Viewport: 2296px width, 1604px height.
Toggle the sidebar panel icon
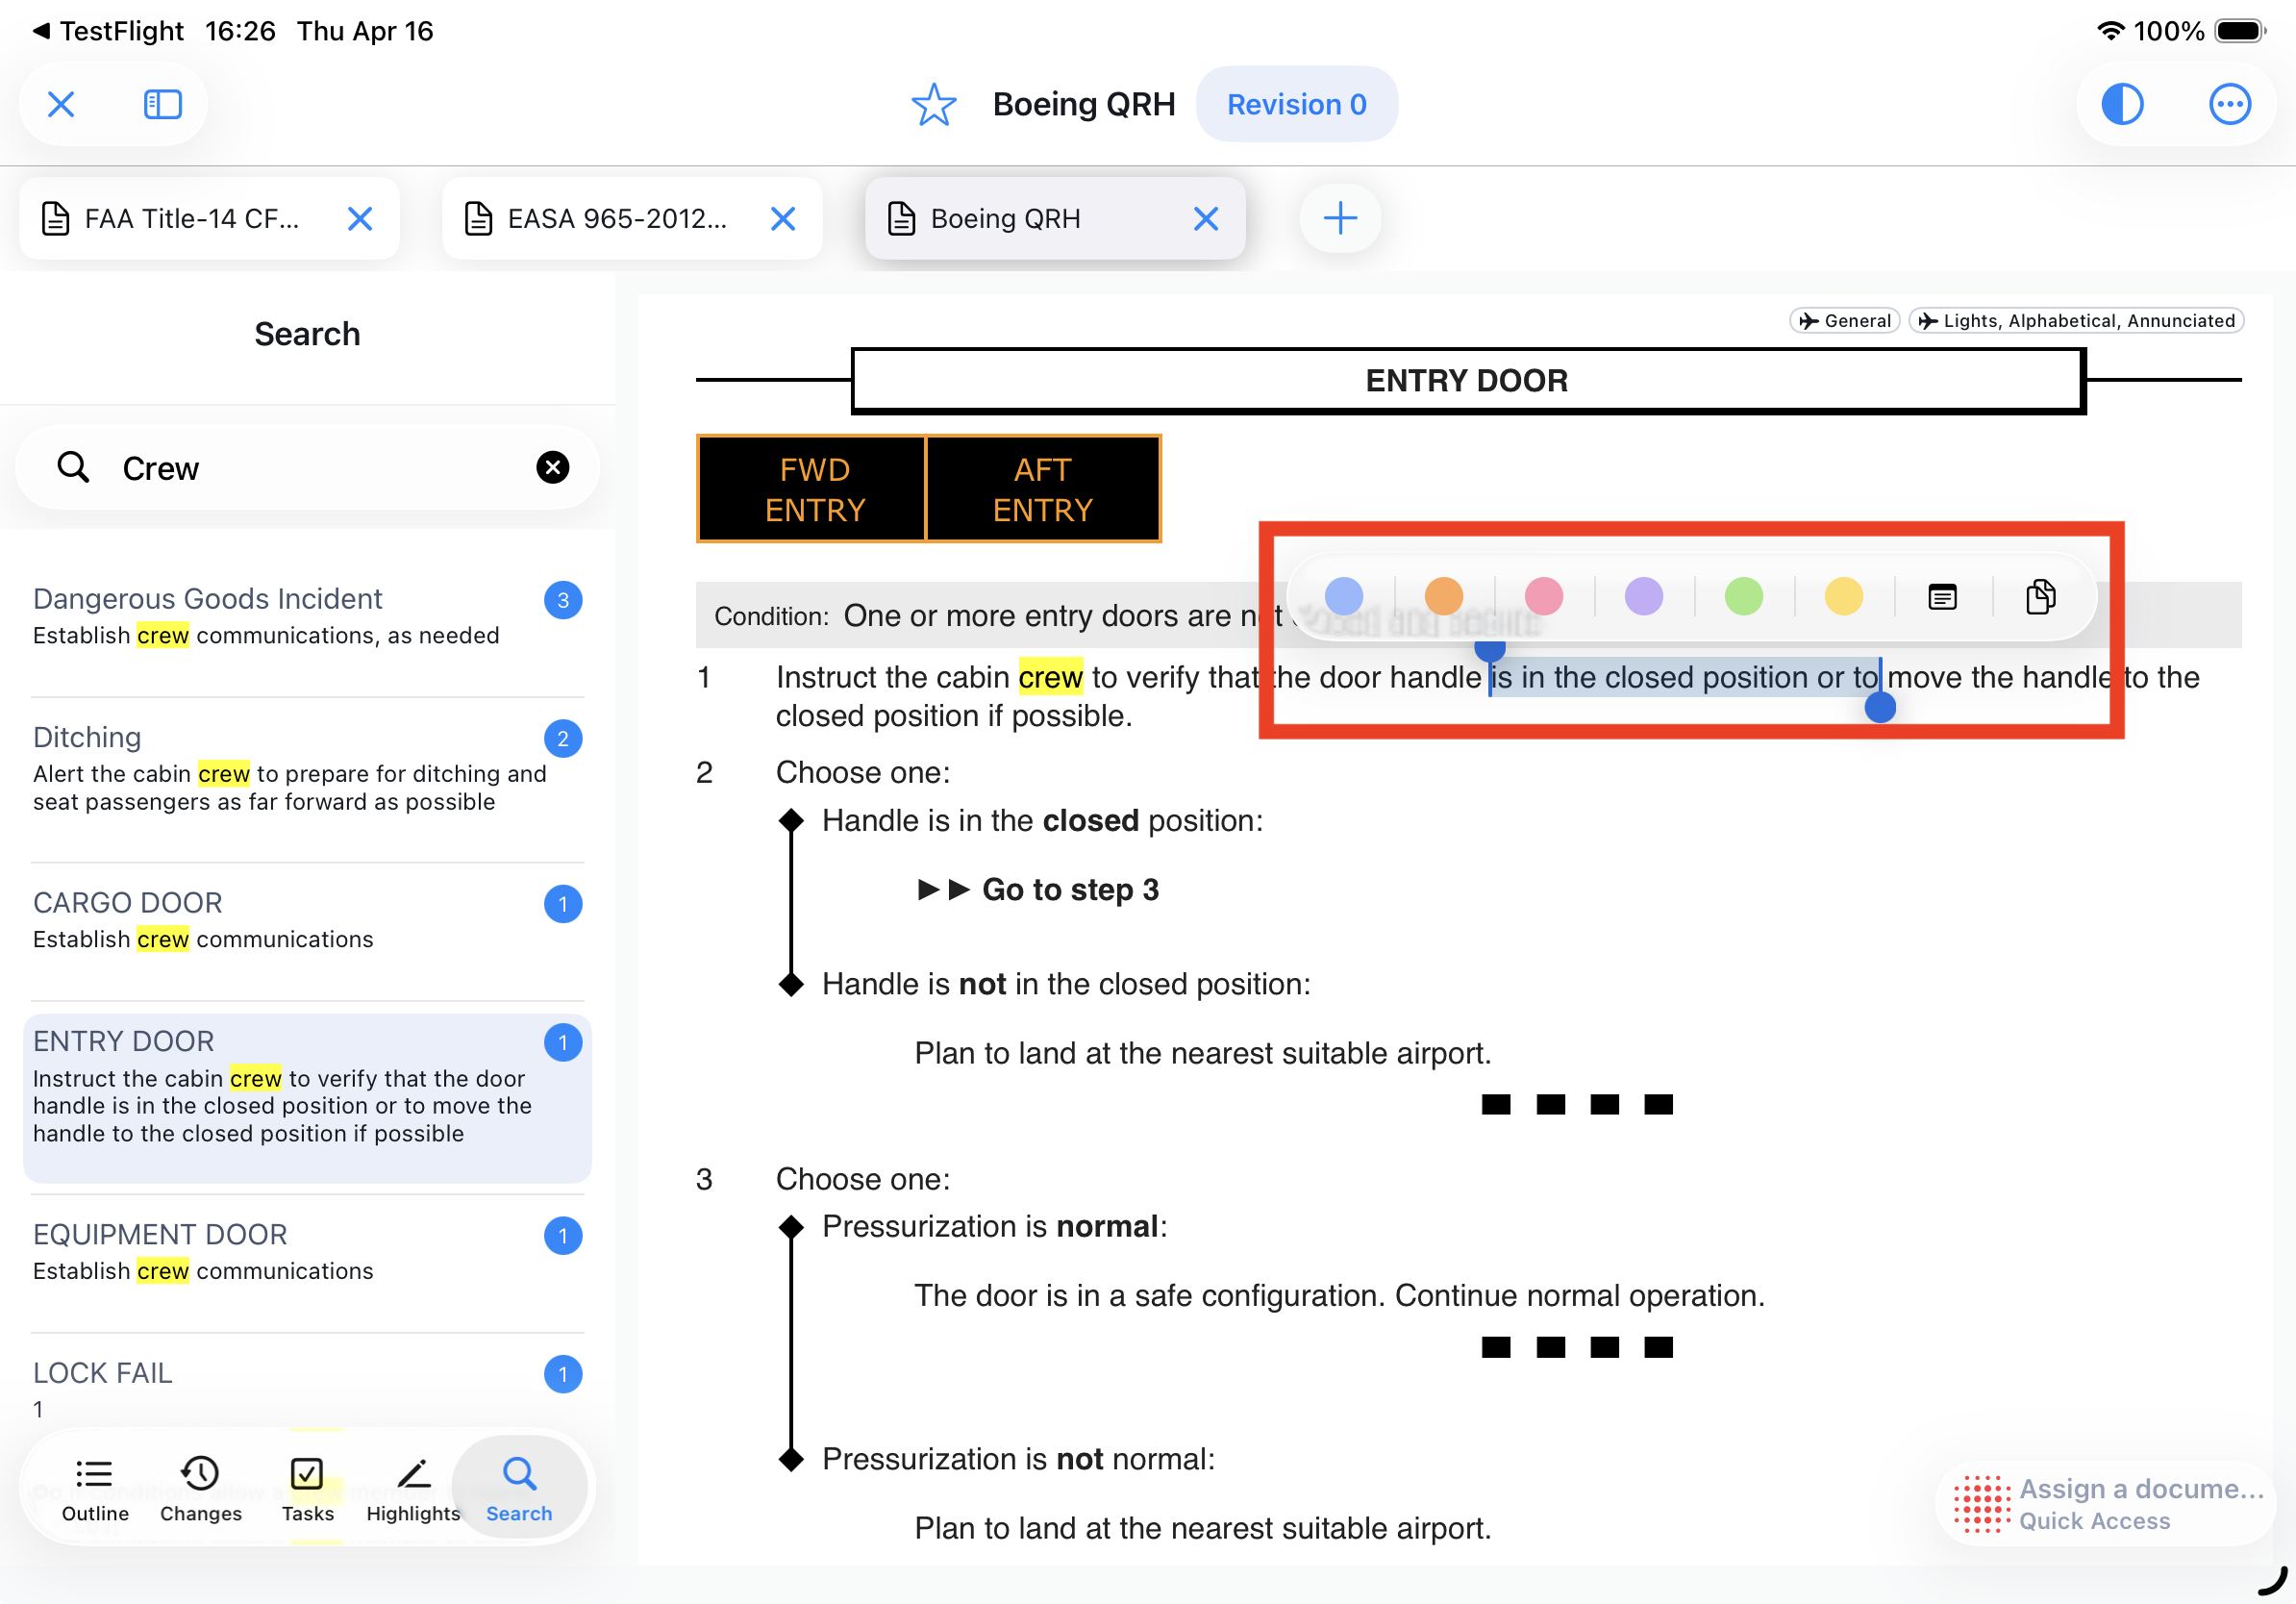162,104
